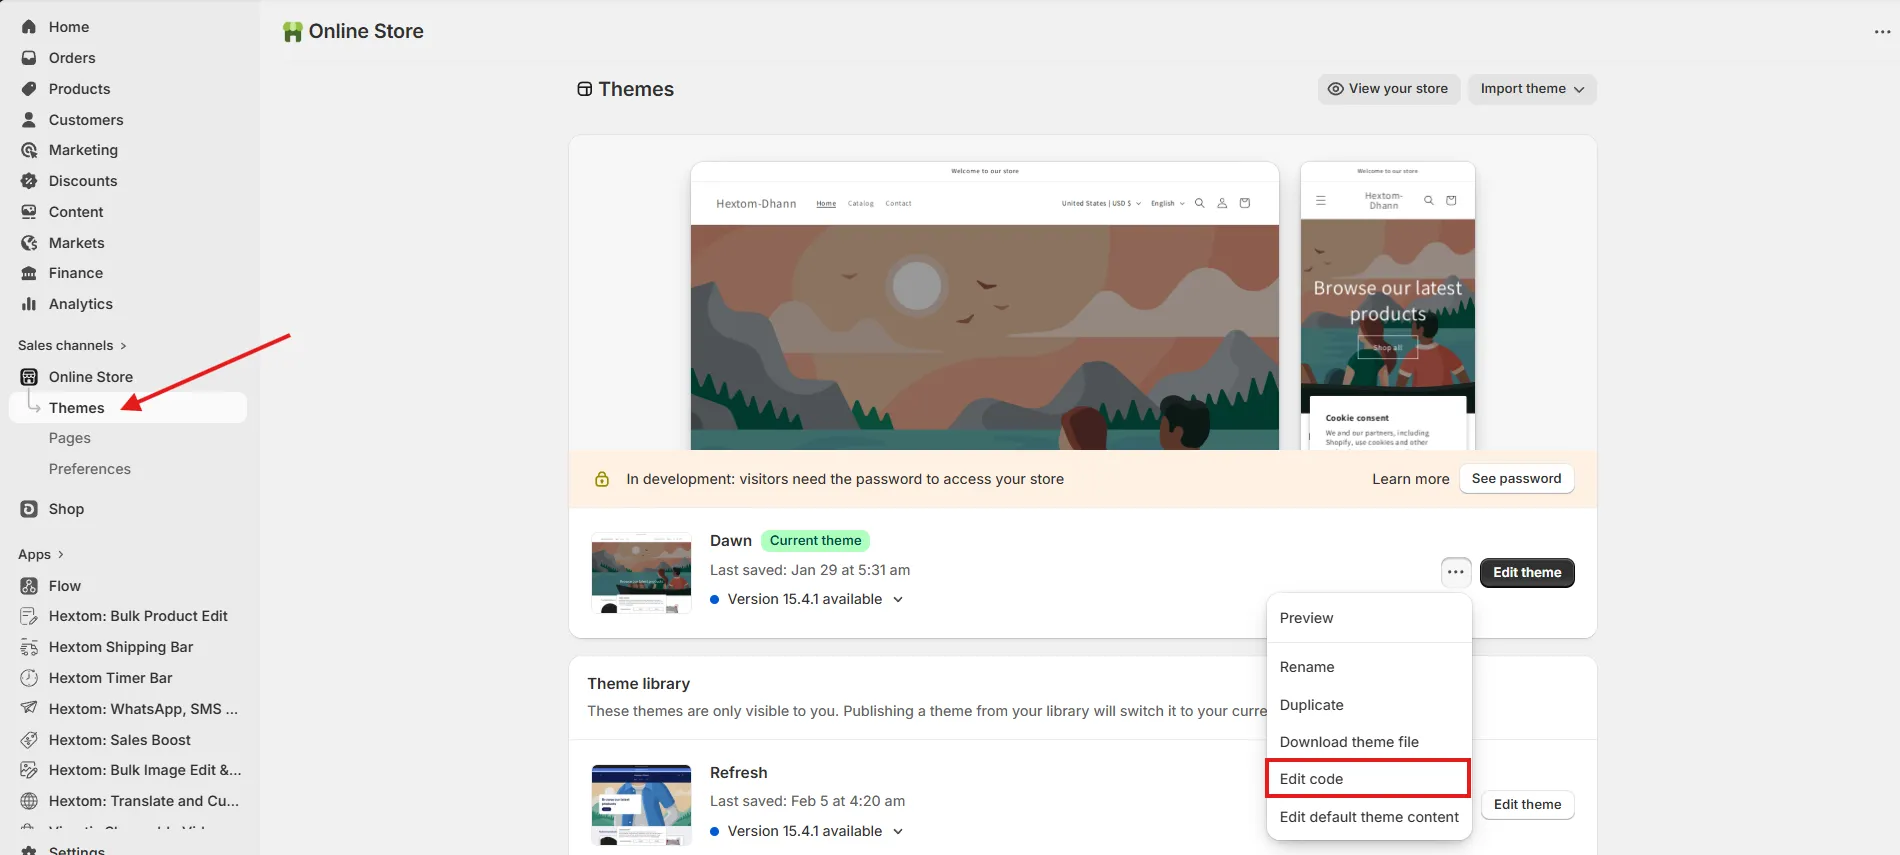Select the Products tag icon
Image resolution: width=1900 pixels, height=855 pixels.
point(29,89)
